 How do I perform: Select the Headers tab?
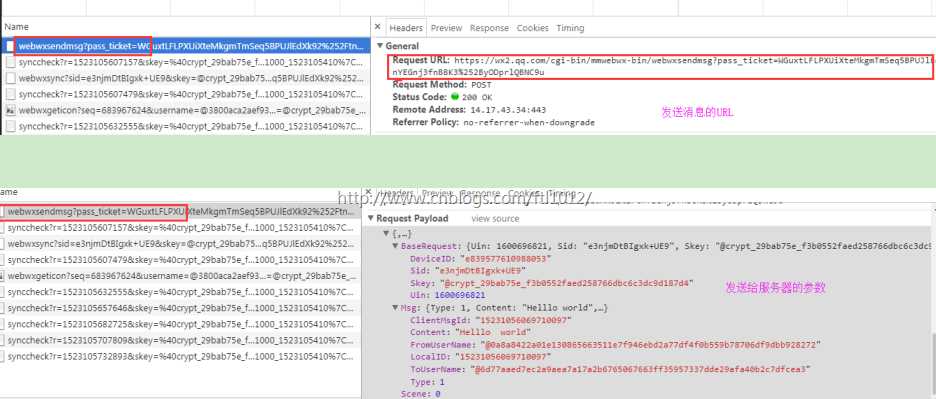[406, 28]
